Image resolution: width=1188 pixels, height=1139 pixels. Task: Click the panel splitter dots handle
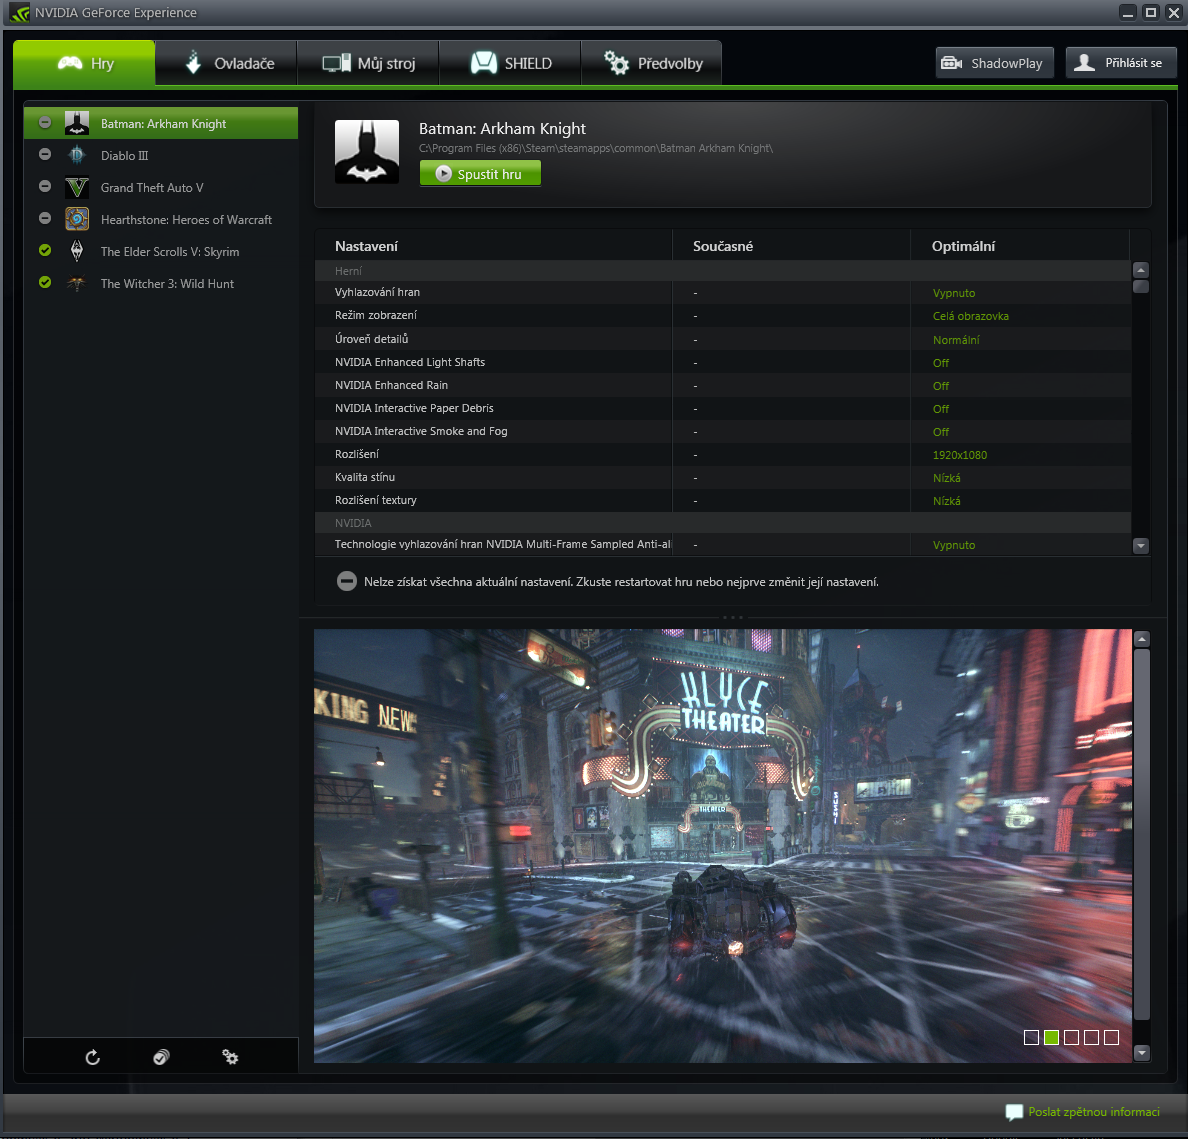click(733, 618)
